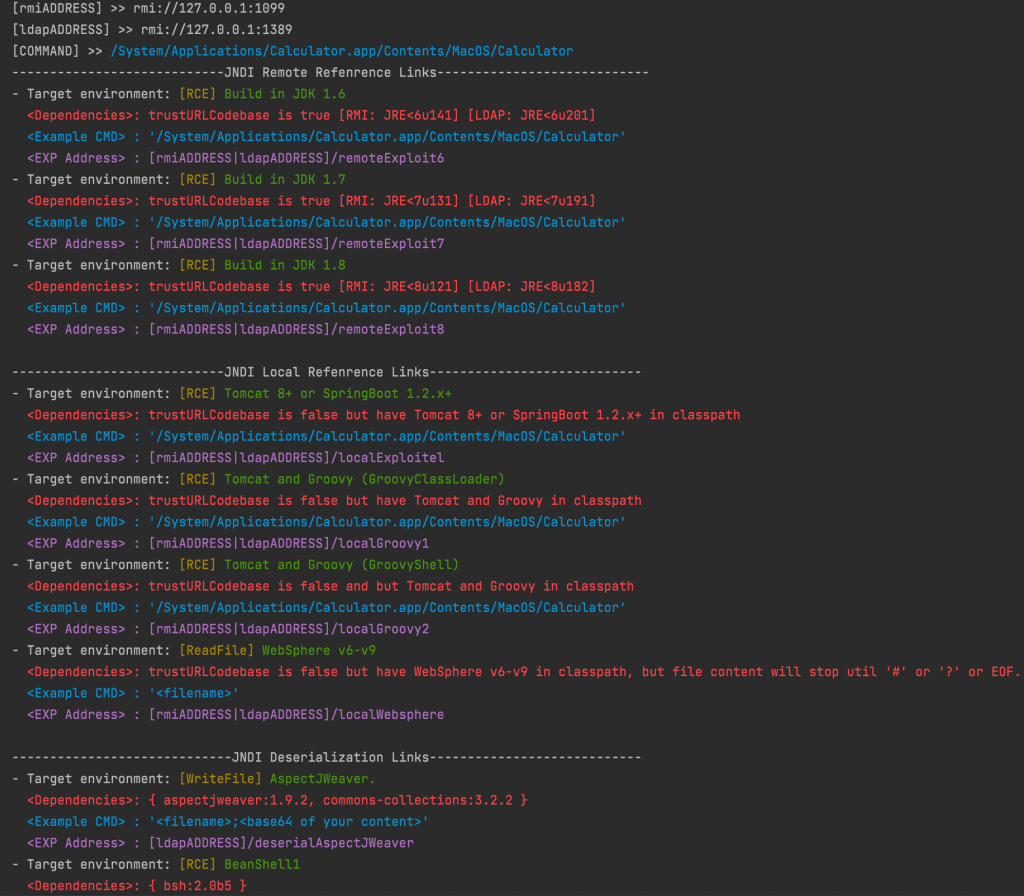Screen dimensions: 1024x896
Task: Click Example CMD line under GroovyShell entry
Action: (326, 608)
